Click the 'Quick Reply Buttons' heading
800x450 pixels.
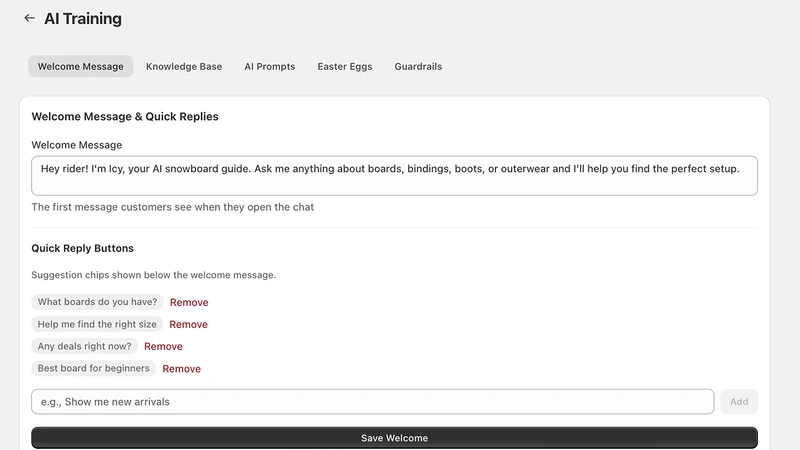tap(82, 248)
